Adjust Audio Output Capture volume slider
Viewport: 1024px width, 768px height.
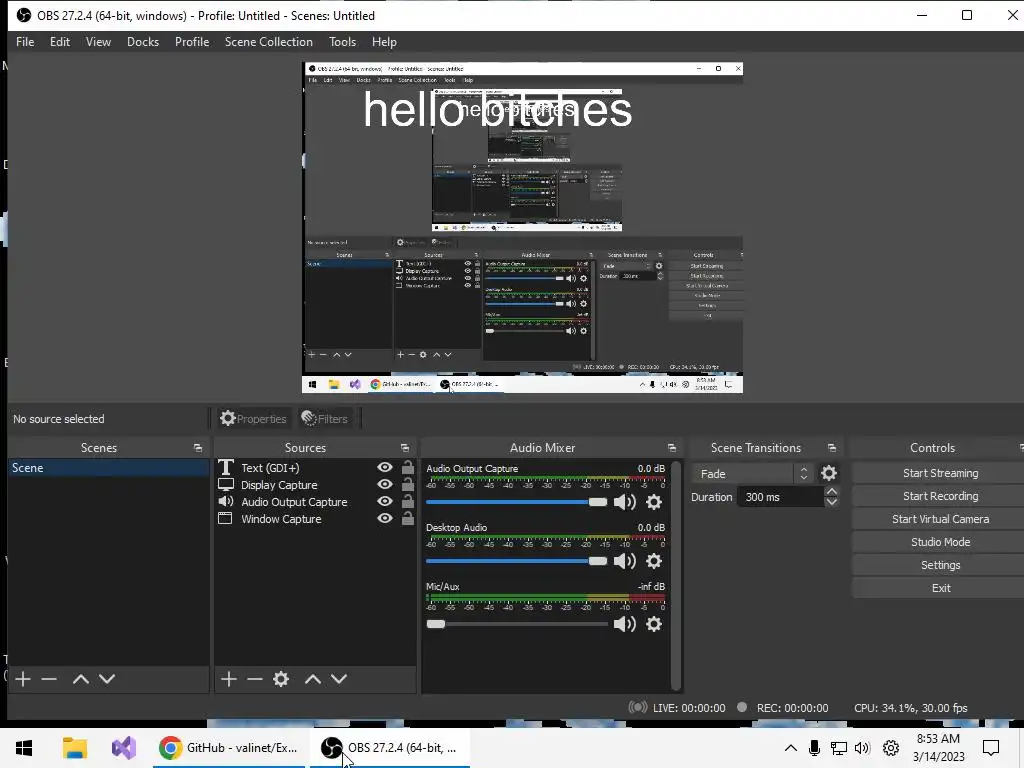[x=517, y=502]
